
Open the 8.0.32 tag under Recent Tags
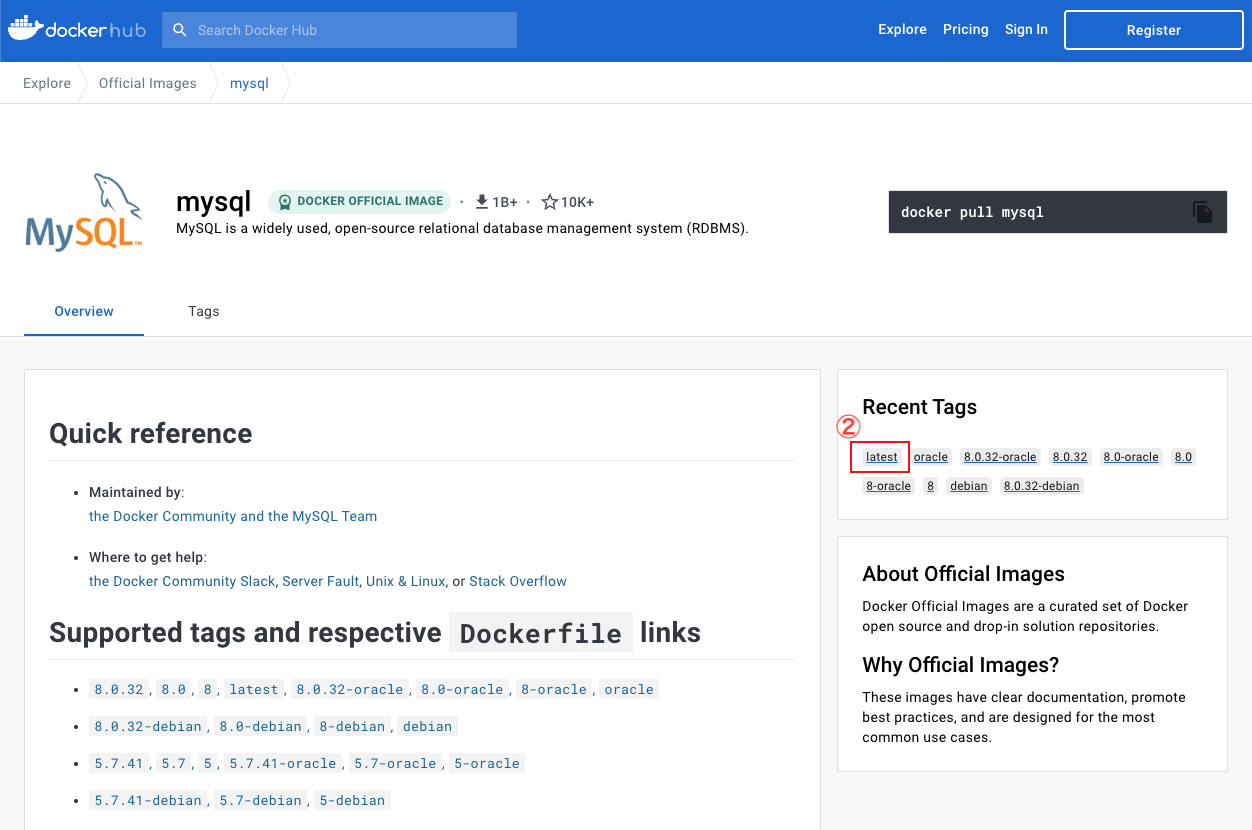click(x=1070, y=457)
